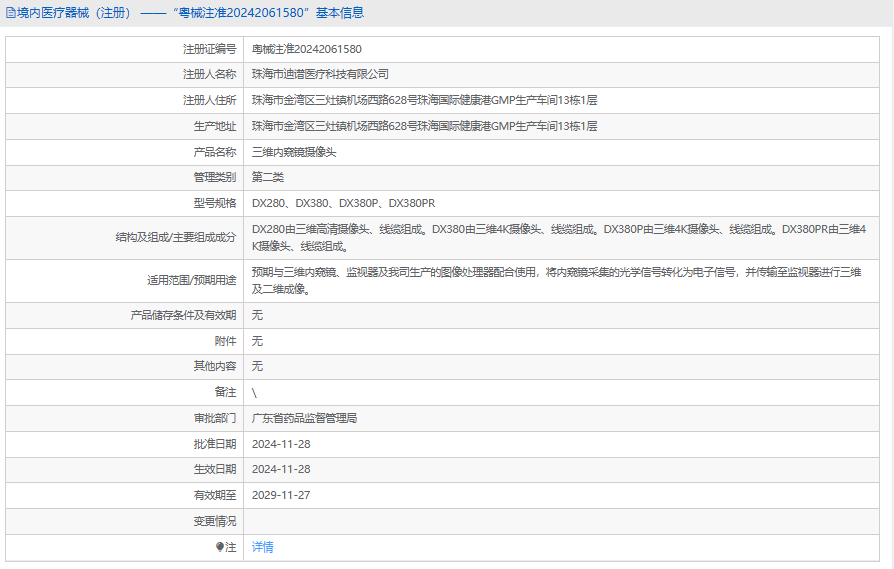Click the lightbulb icon next to 注
This screenshot has width=894, height=569.
[x=220, y=547]
